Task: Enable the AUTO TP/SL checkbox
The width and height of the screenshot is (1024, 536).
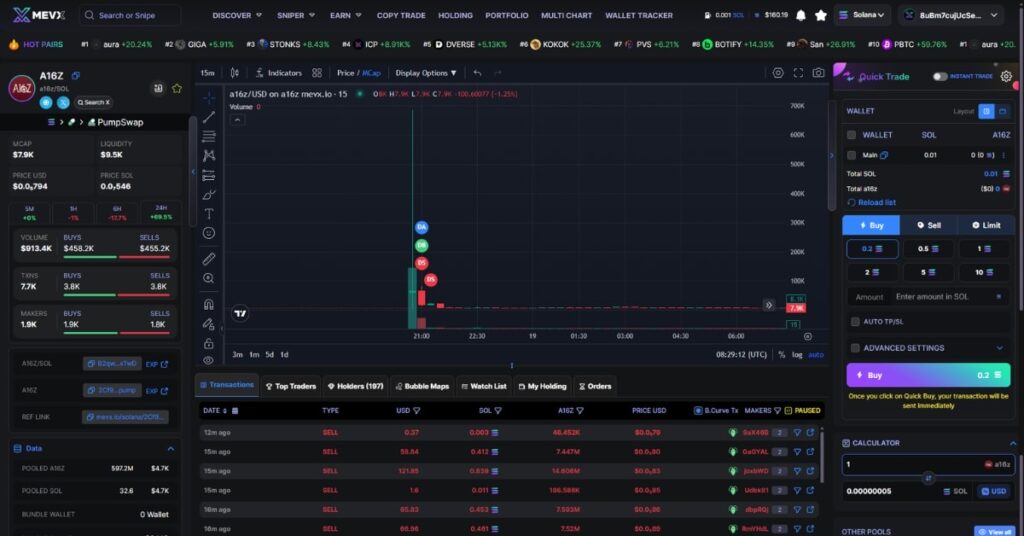Action: coord(855,322)
